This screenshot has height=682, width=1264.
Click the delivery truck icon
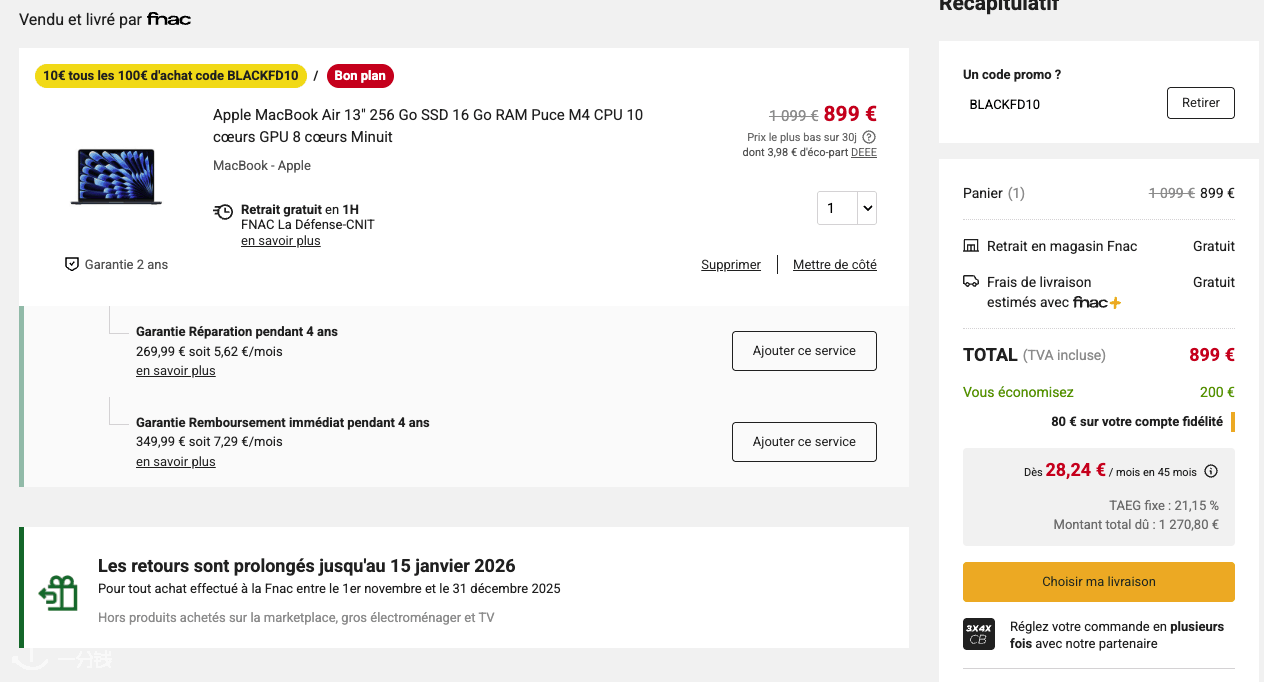(970, 282)
